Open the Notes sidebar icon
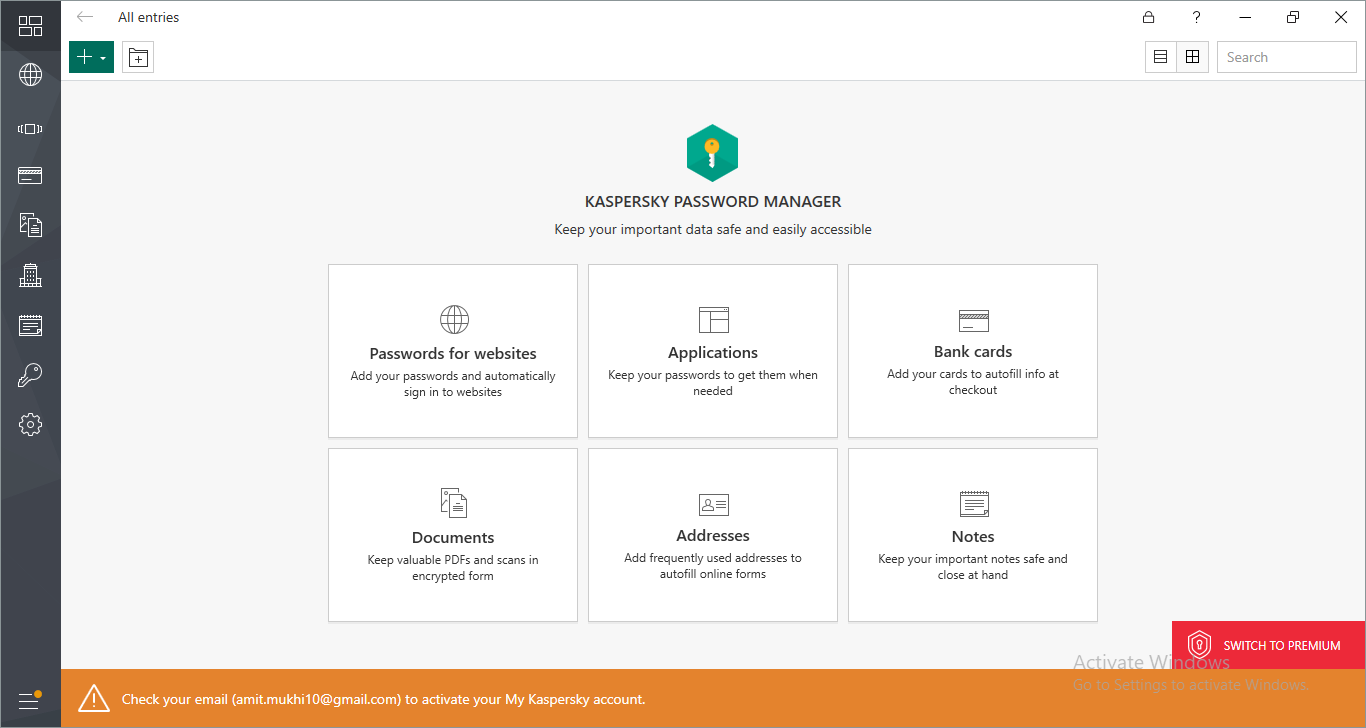1366x728 pixels. 30,325
